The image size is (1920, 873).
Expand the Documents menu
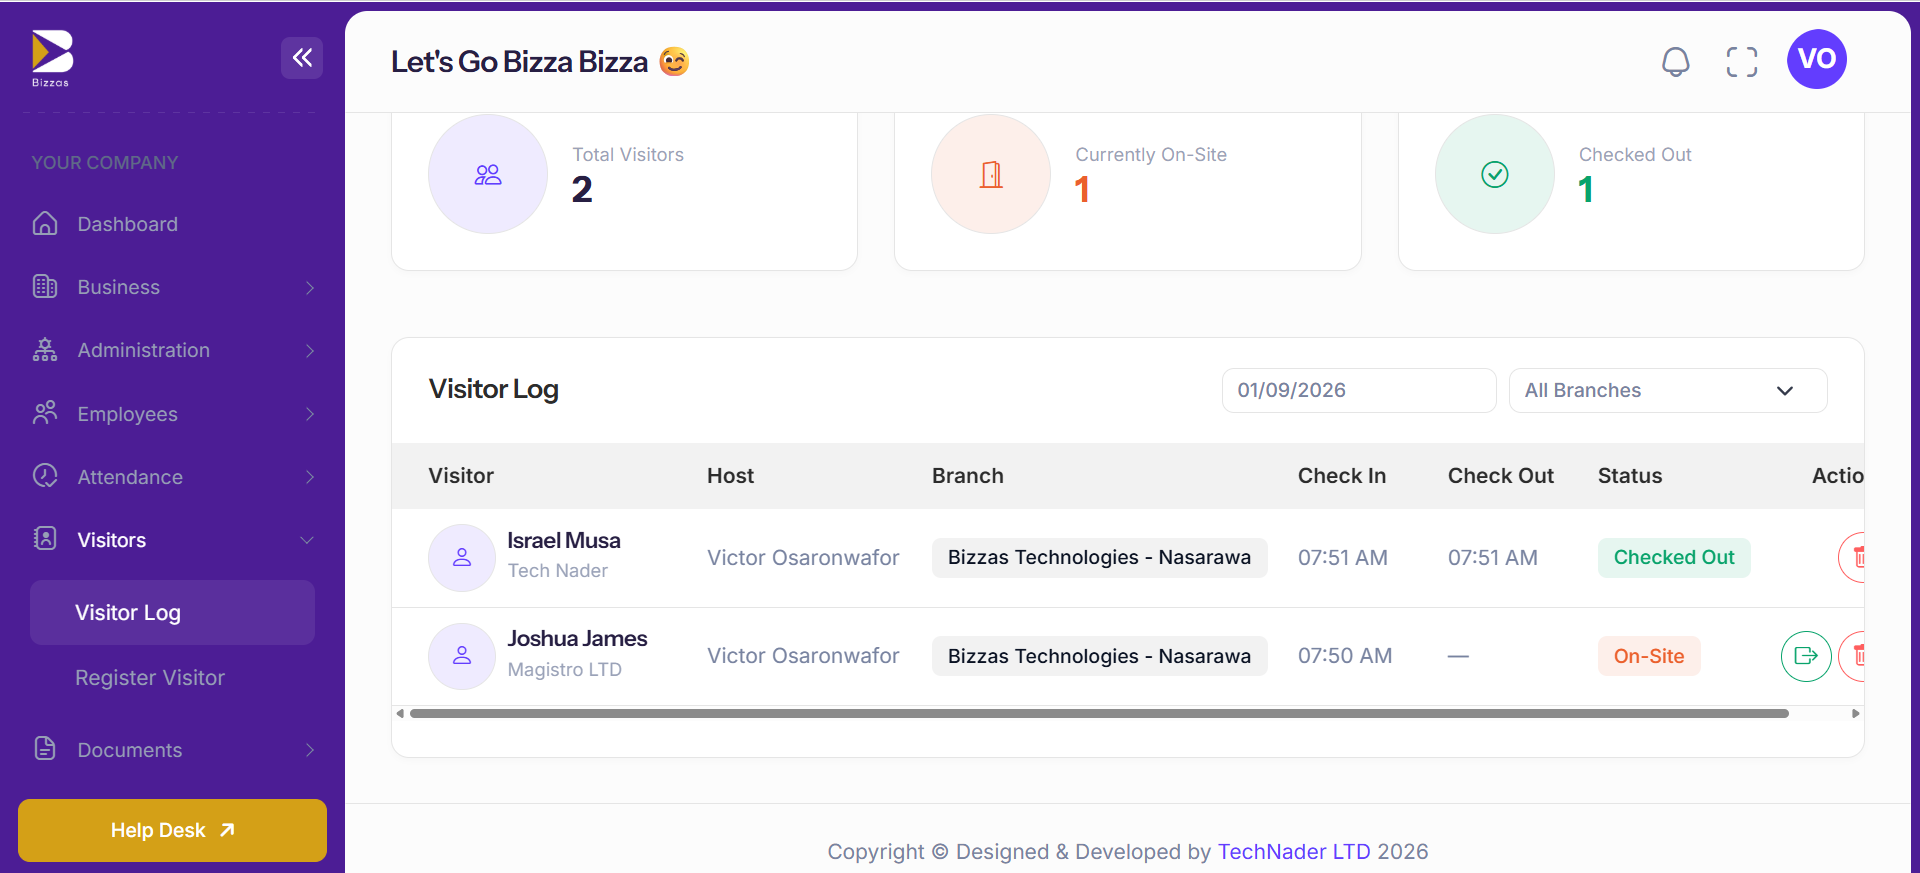[172, 750]
